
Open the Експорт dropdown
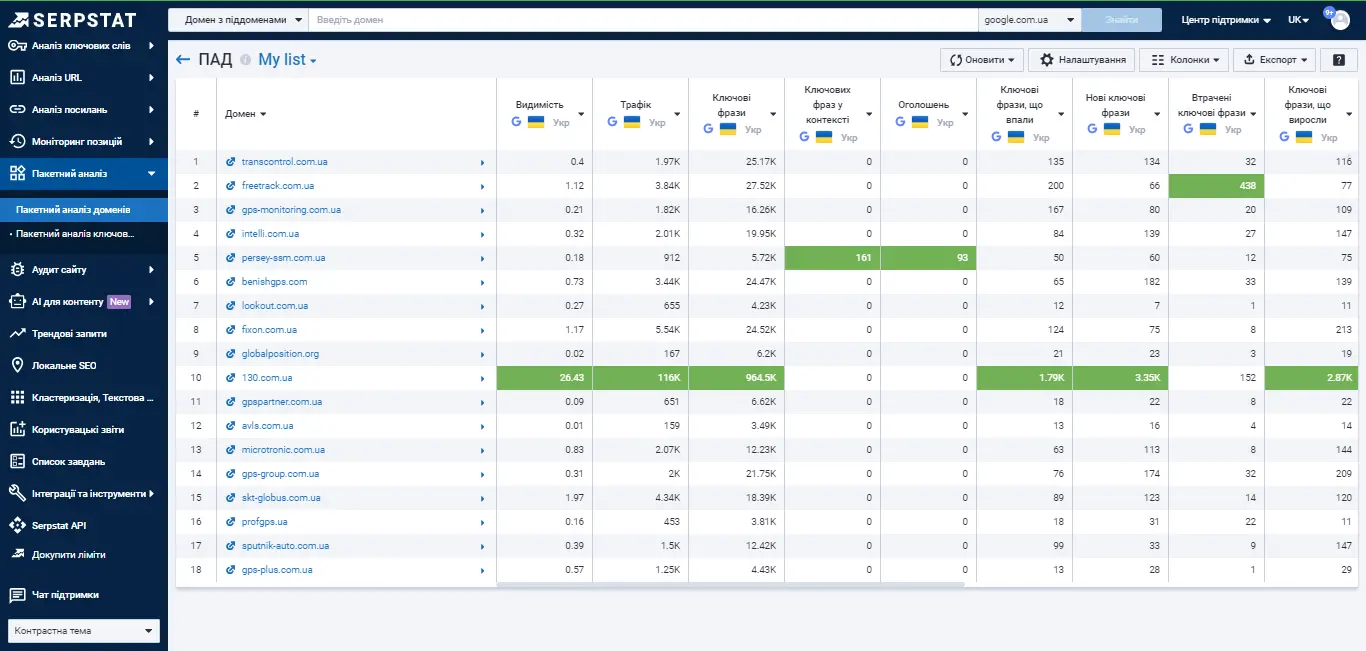pyautogui.click(x=1274, y=60)
